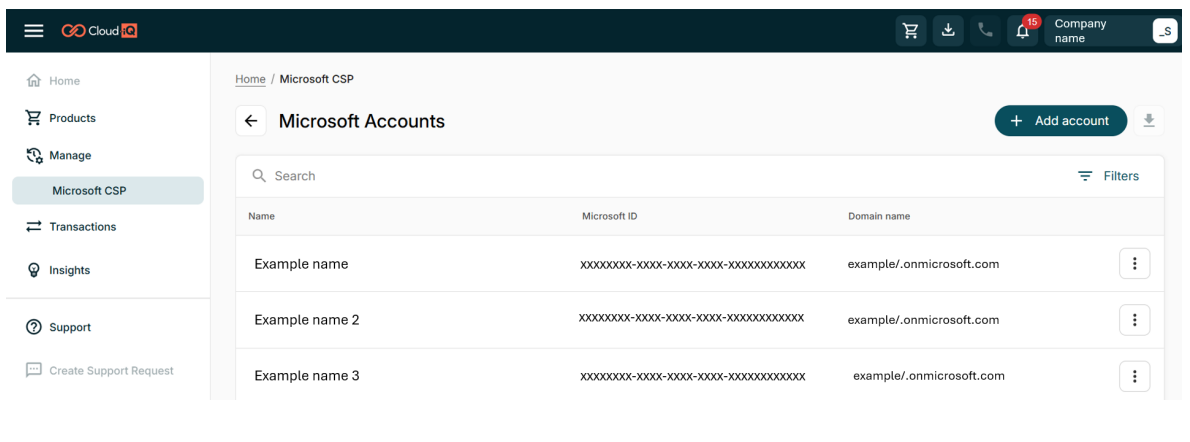This screenshot has height=442, width=1190.
Task: Click the Microsoft Accounts page heading
Action: [x=362, y=122]
